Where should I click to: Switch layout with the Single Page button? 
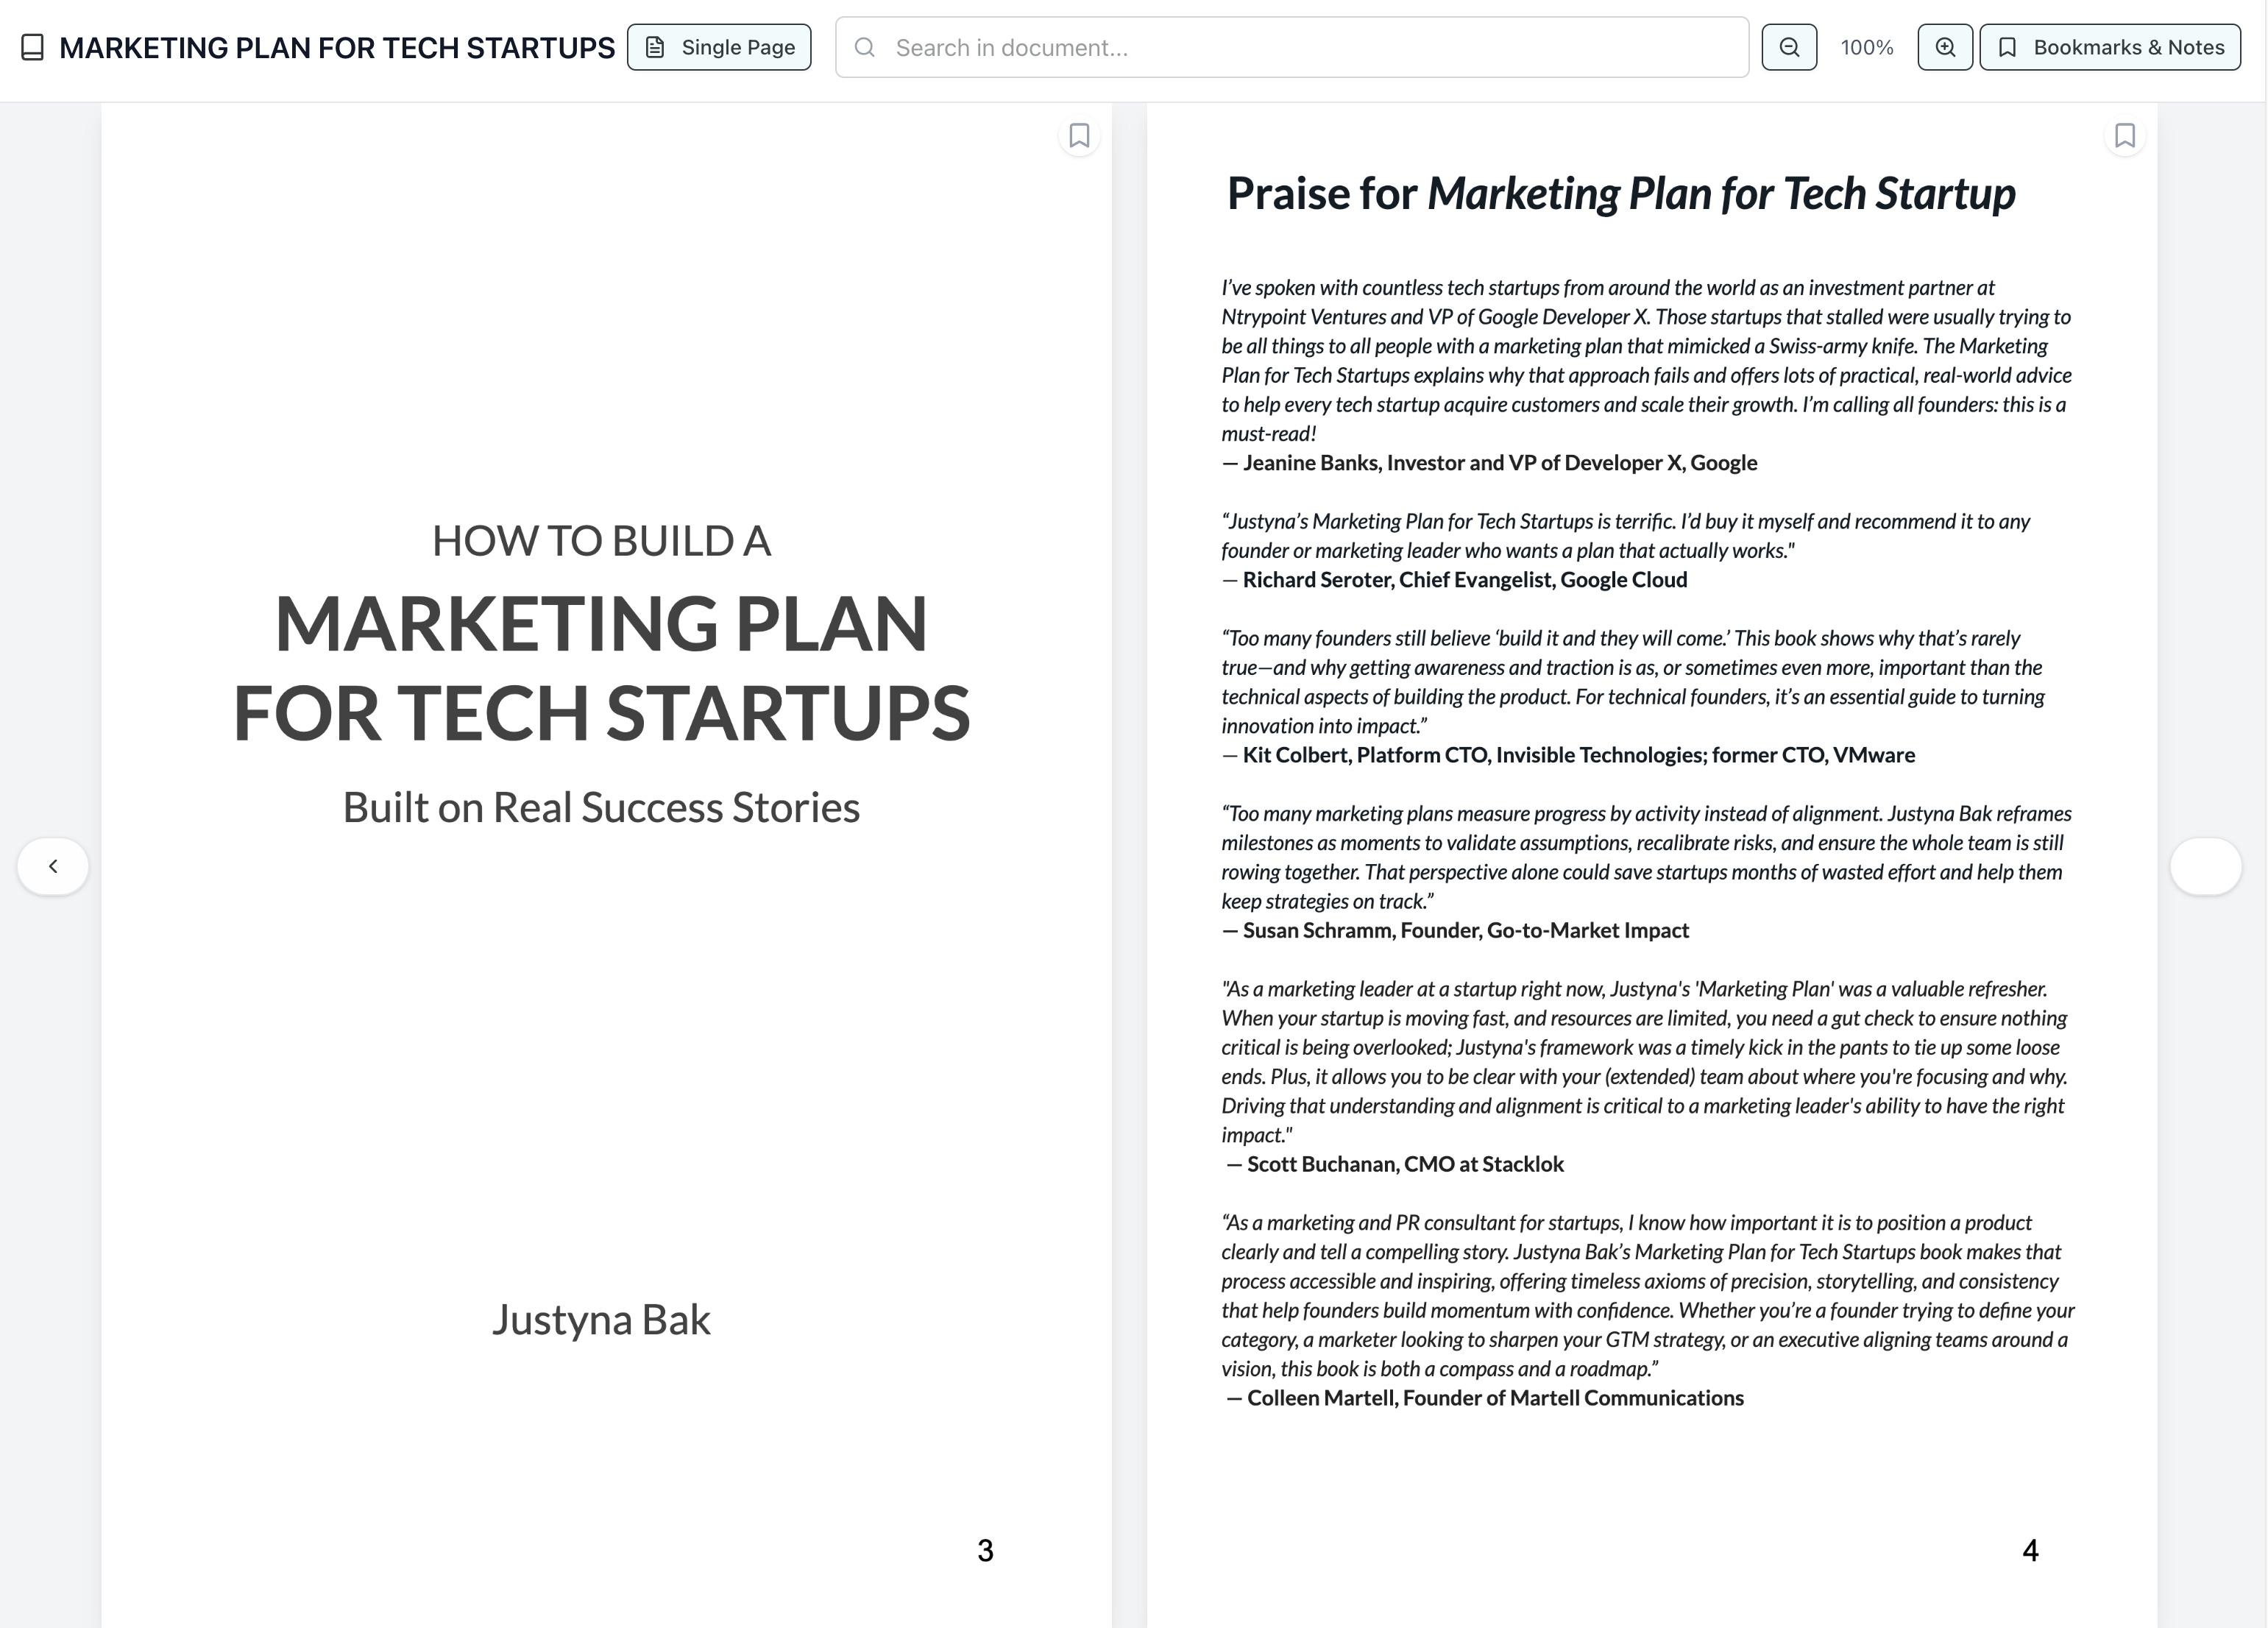pos(719,48)
